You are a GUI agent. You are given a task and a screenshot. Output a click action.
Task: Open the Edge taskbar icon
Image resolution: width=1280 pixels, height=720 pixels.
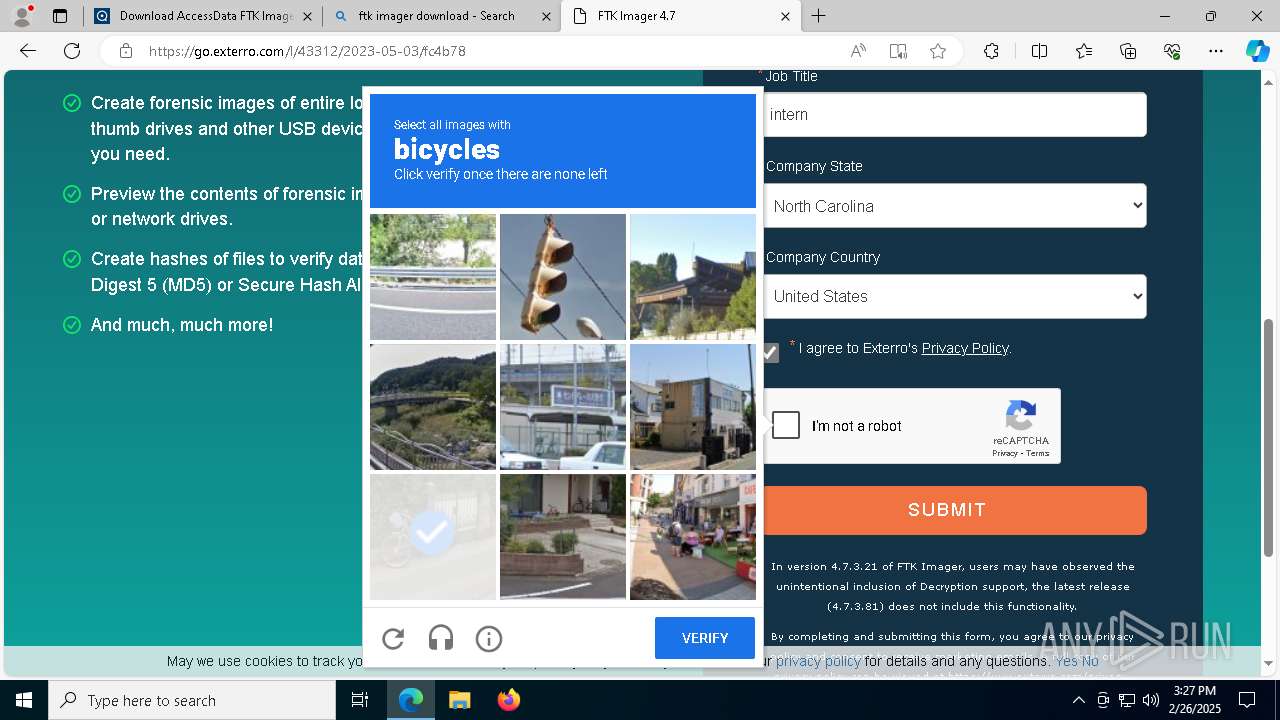411,700
